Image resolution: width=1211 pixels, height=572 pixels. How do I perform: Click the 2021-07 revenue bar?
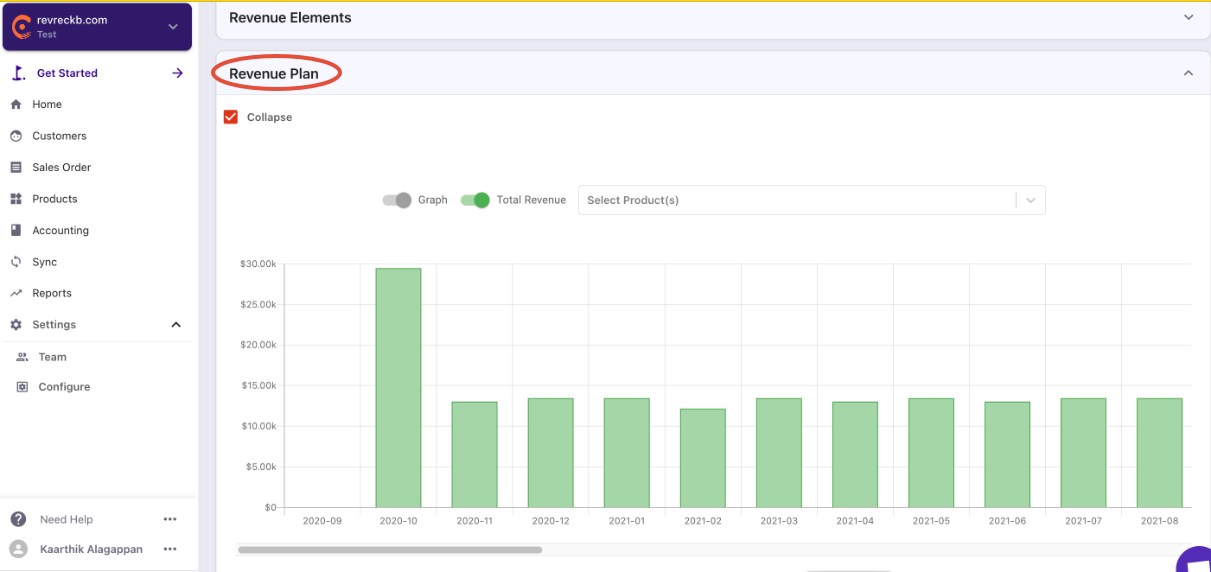point(1084,453)
